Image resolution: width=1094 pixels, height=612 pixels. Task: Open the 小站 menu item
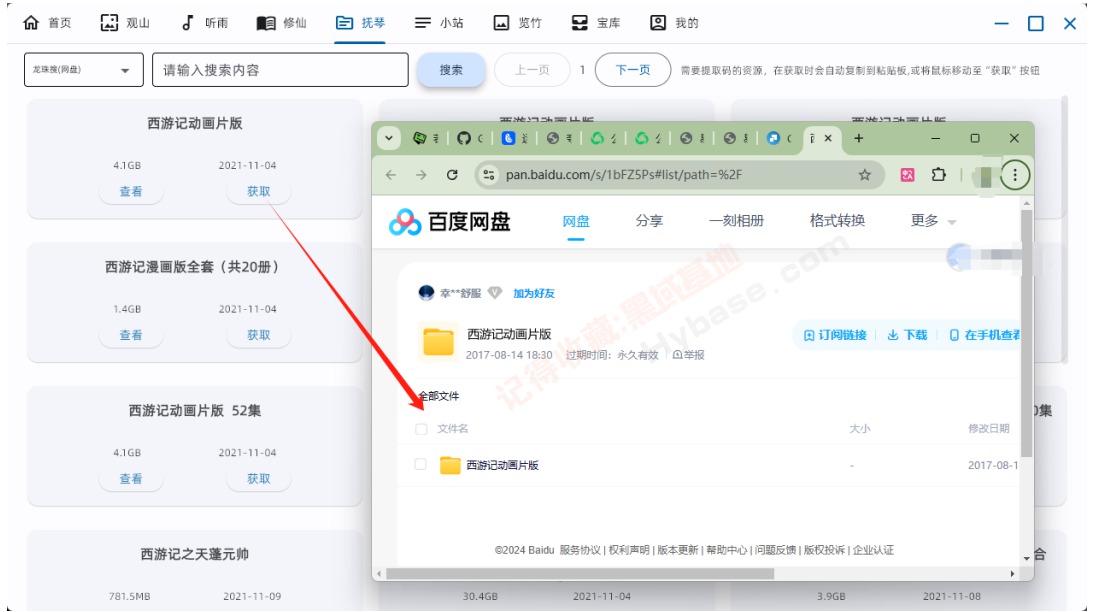(x=439, y=22)
